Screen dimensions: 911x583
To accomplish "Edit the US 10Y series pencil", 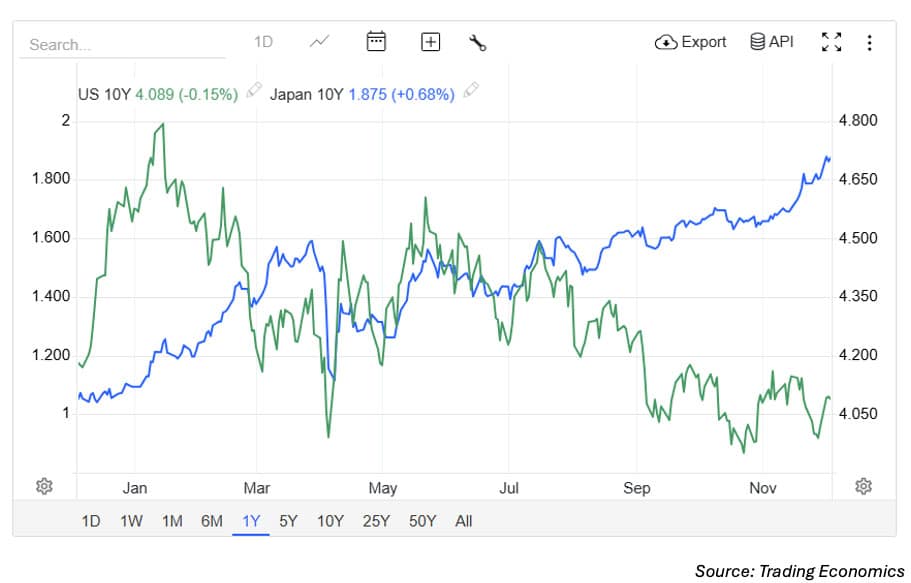I will 254,92.
